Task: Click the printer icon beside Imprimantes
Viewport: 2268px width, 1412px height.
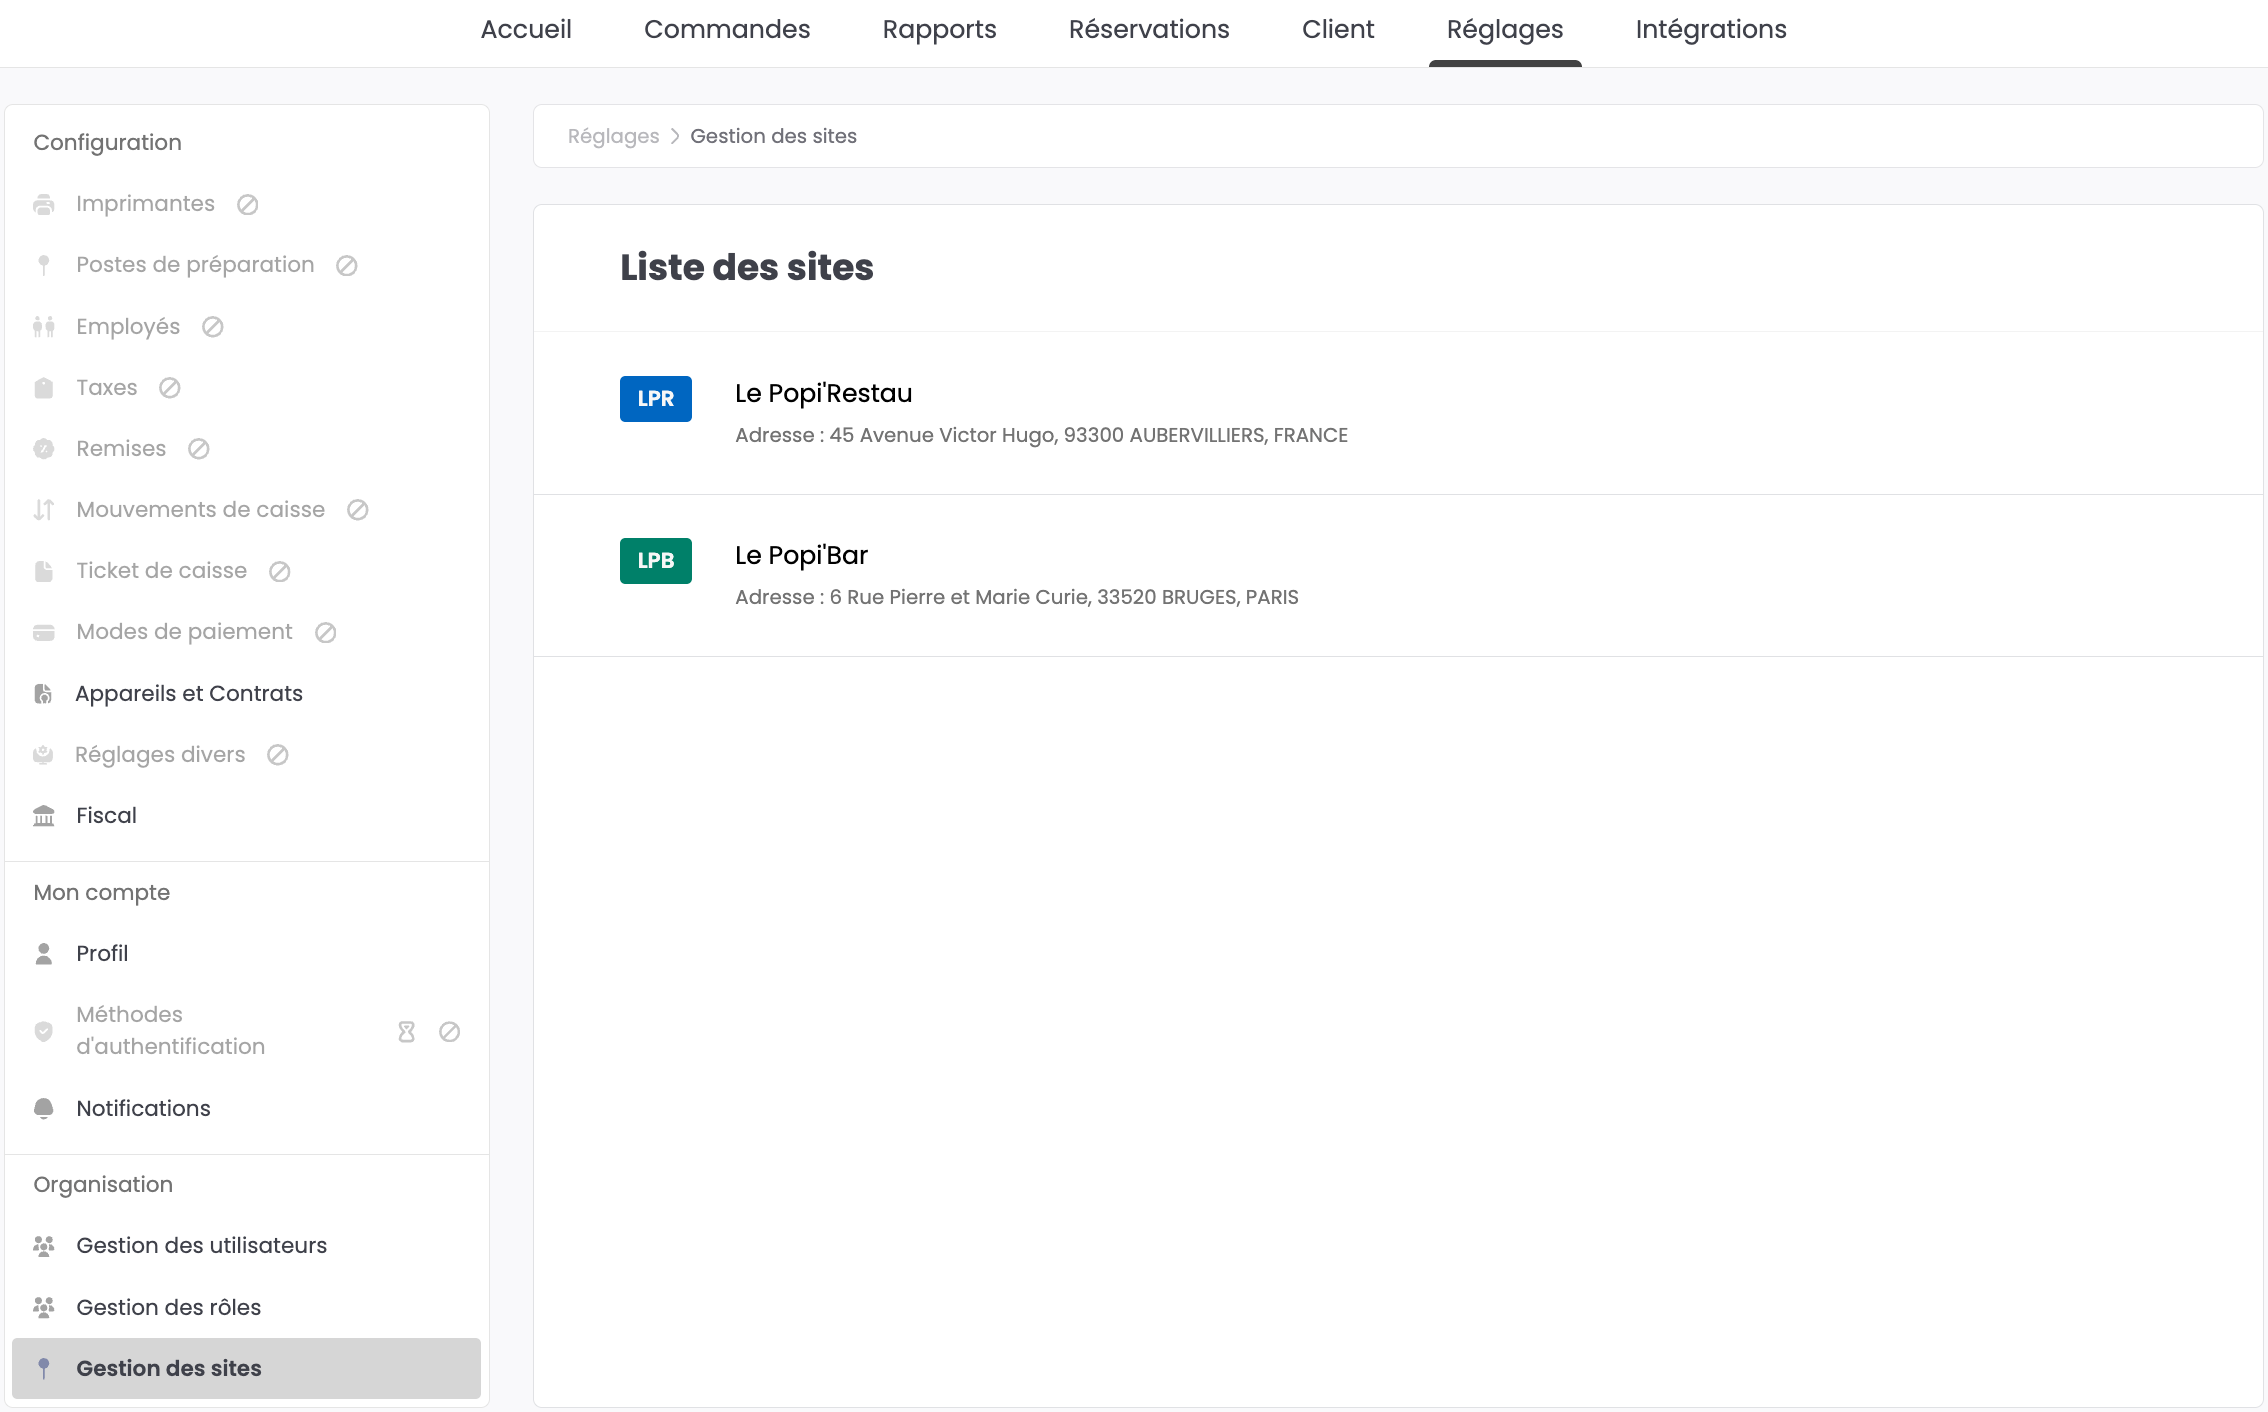Action: (x=43, y=204)
